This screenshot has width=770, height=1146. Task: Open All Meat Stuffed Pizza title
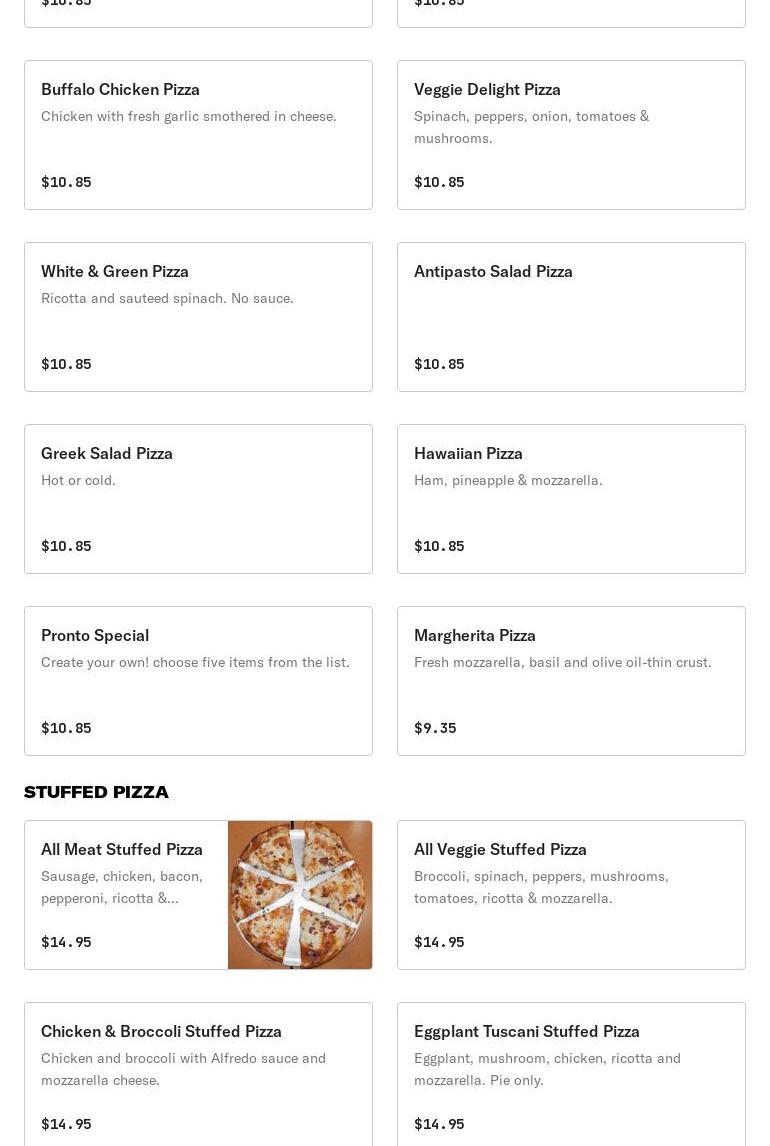[122, 849]
